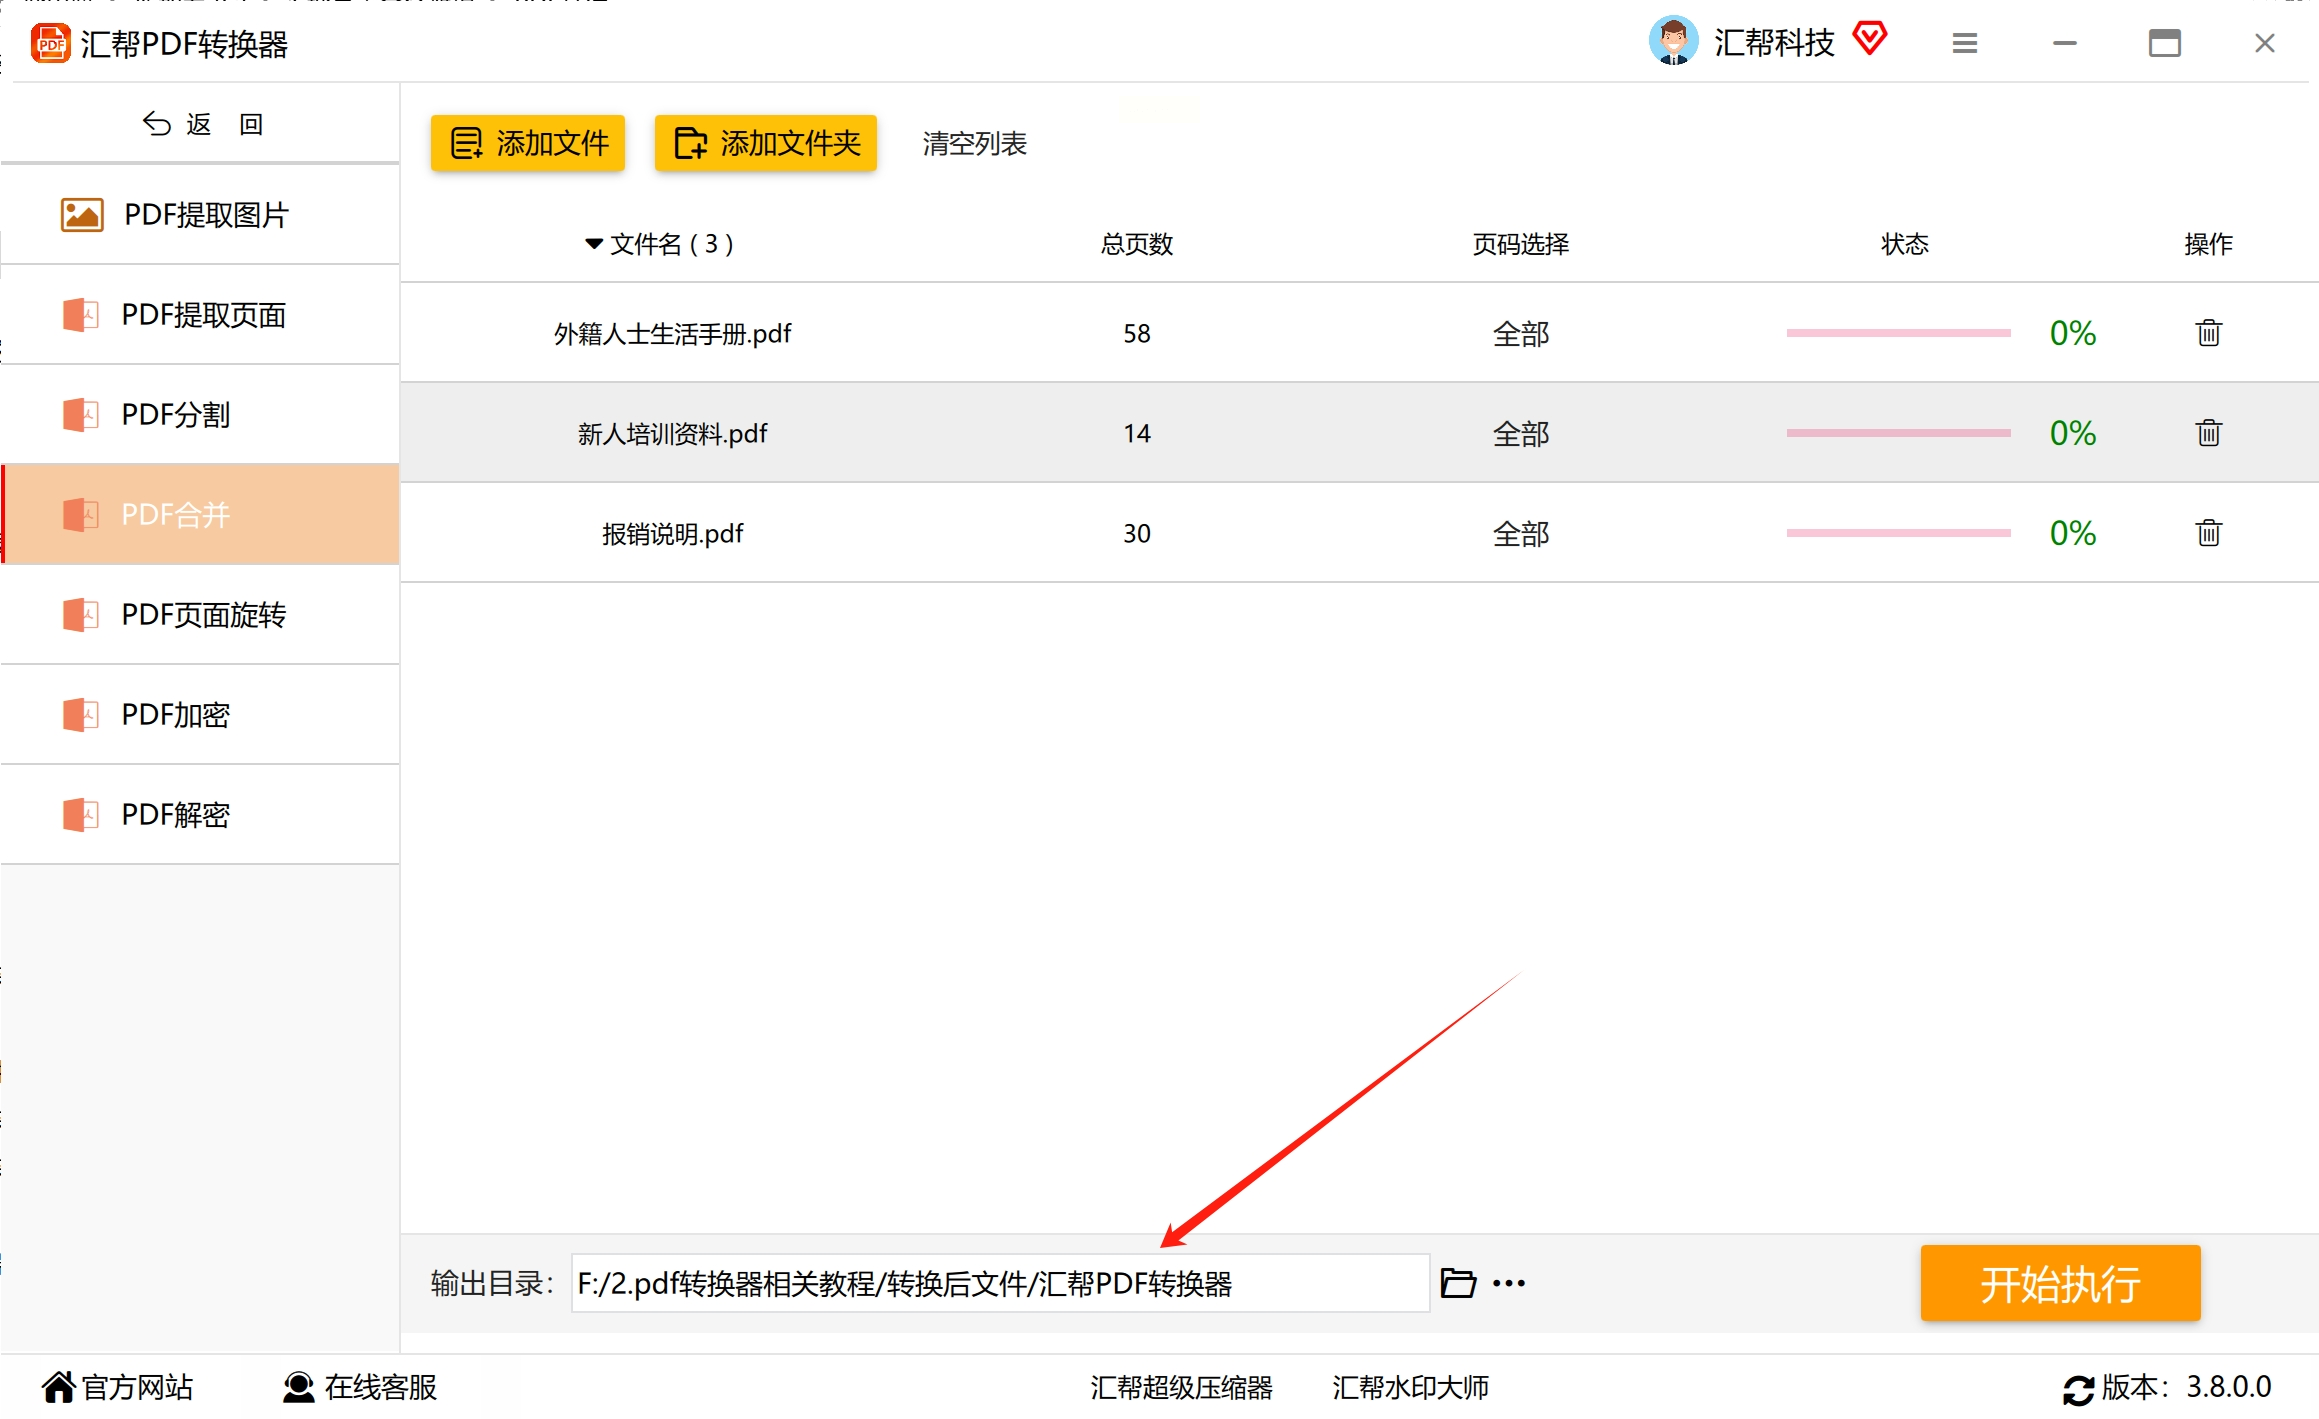Click the three-dots browse output directory icon
2319x1419 pixels.
coord(1508,1283)
